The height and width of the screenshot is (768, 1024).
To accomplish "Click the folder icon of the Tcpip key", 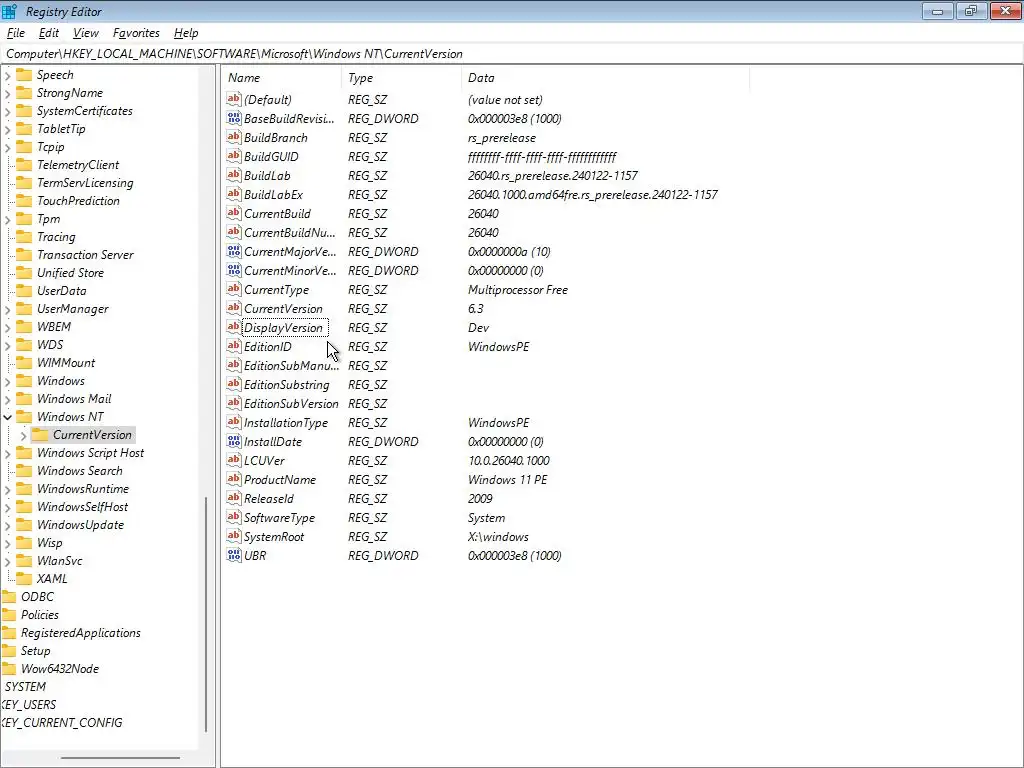I will tap(24, 146).
